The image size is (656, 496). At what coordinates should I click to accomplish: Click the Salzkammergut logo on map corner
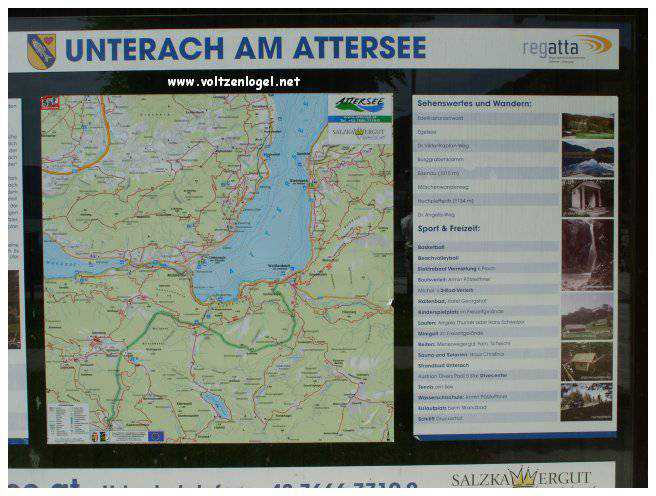point(359,131)
